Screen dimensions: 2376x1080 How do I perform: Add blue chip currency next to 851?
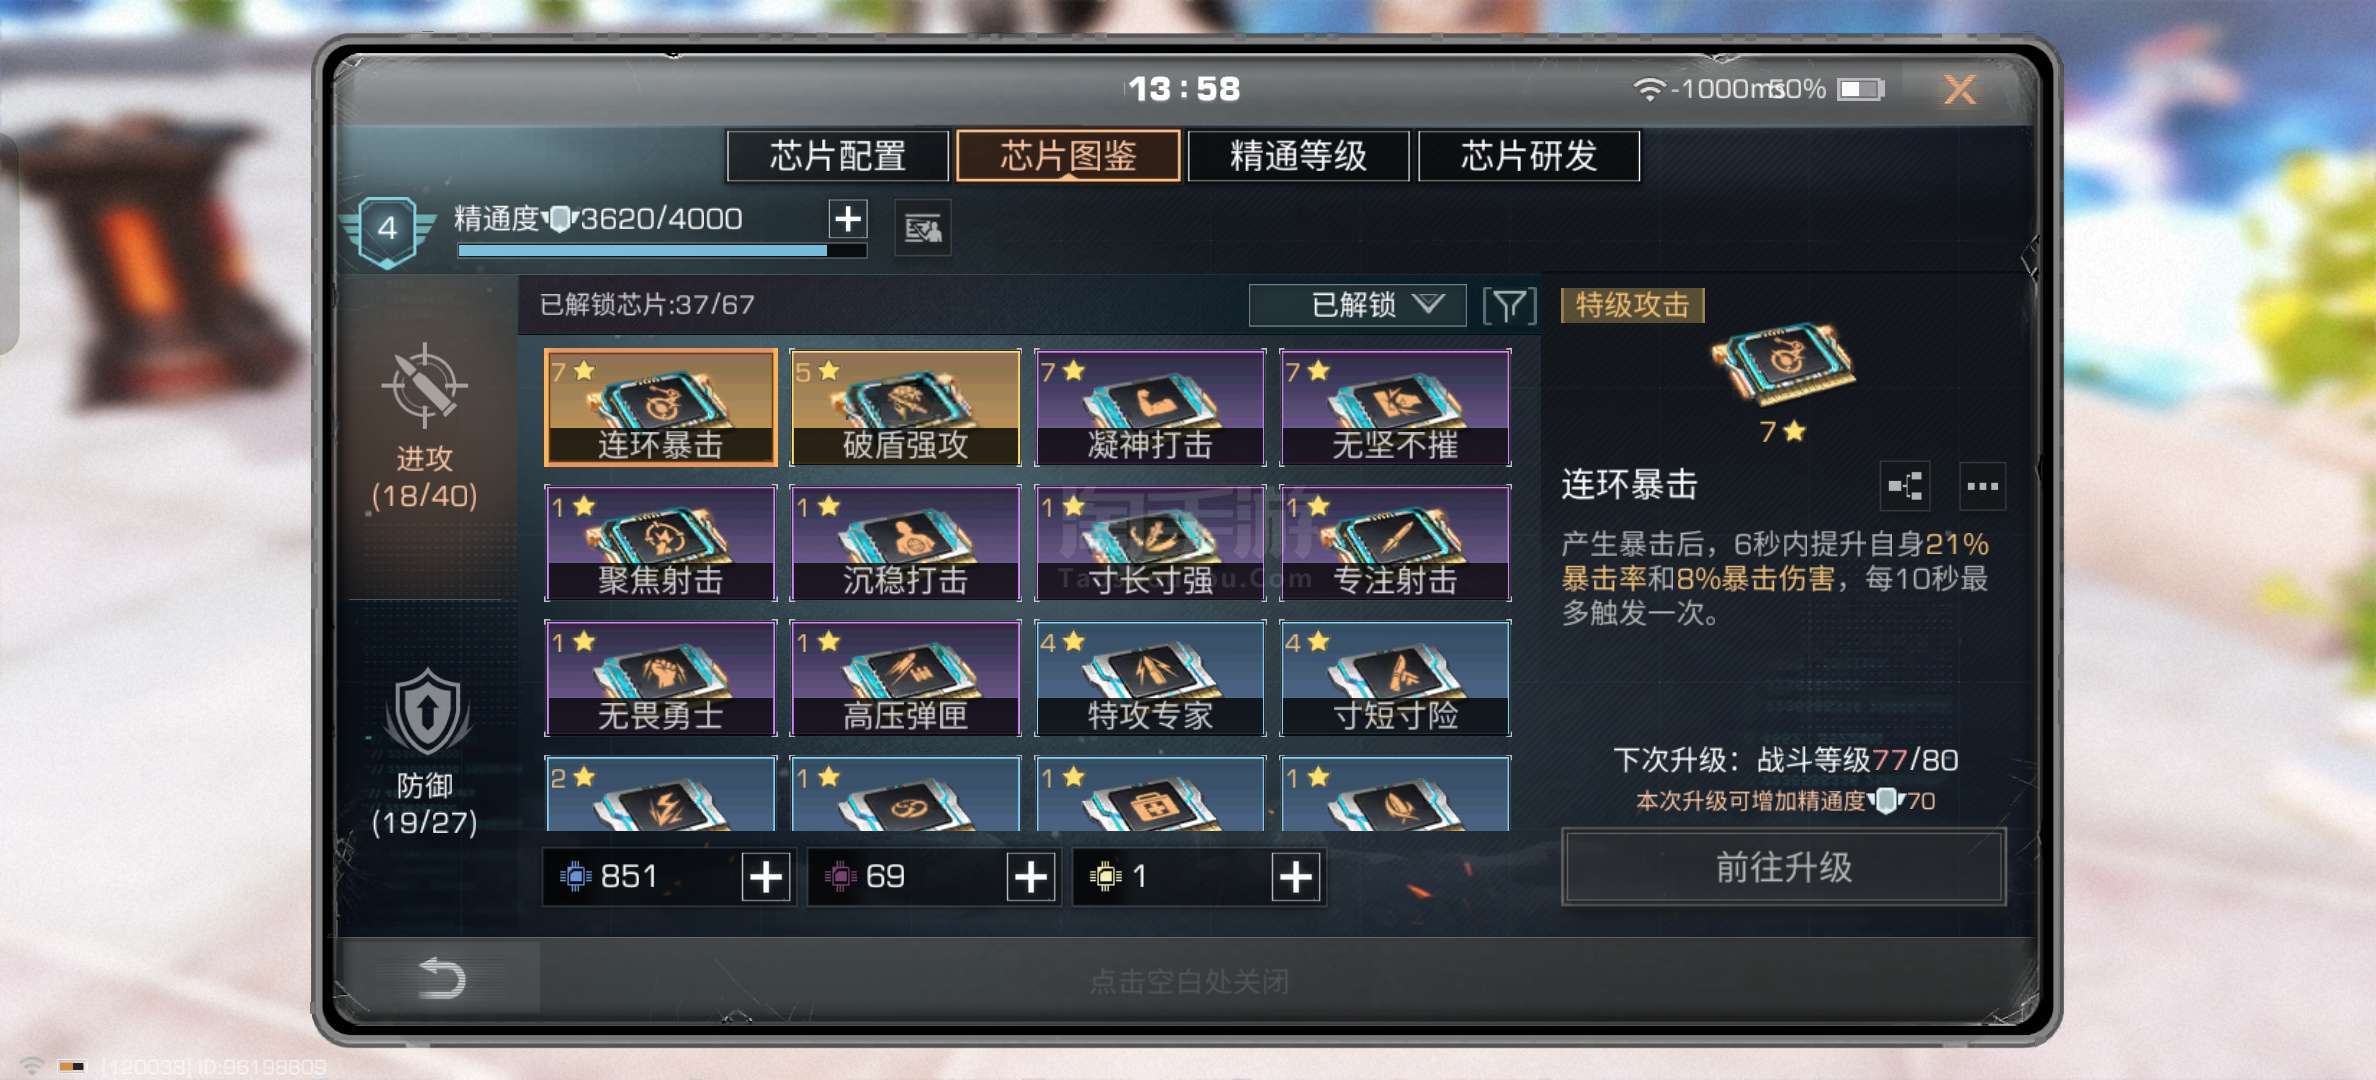(x=766, y=877)
